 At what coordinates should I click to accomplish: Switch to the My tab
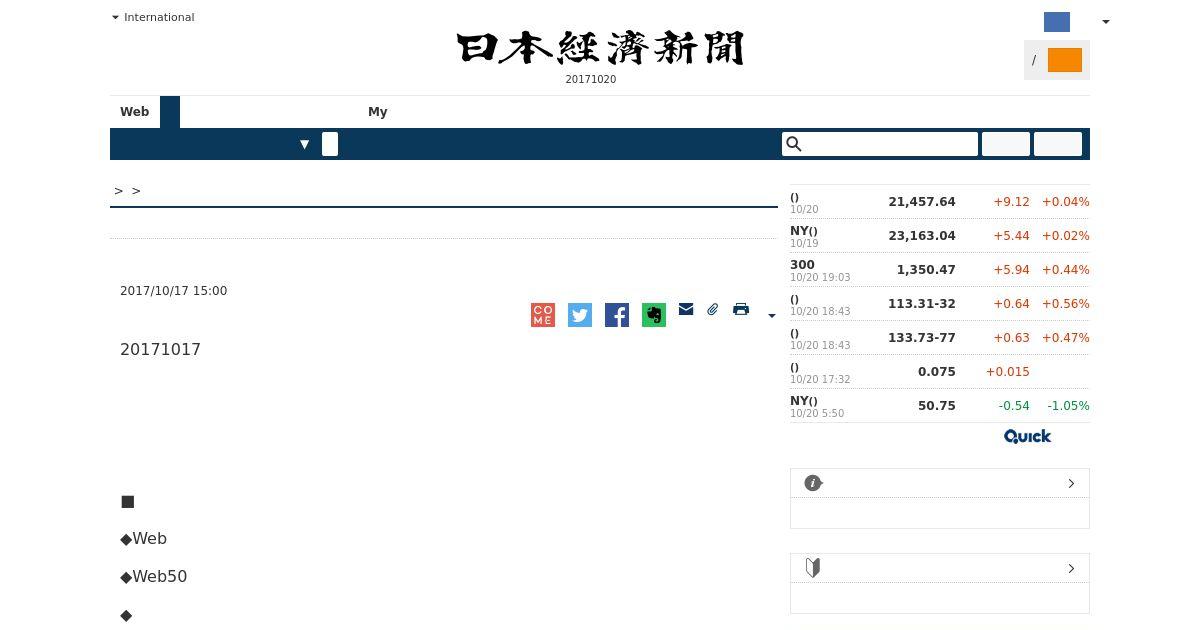click(378, 112)
